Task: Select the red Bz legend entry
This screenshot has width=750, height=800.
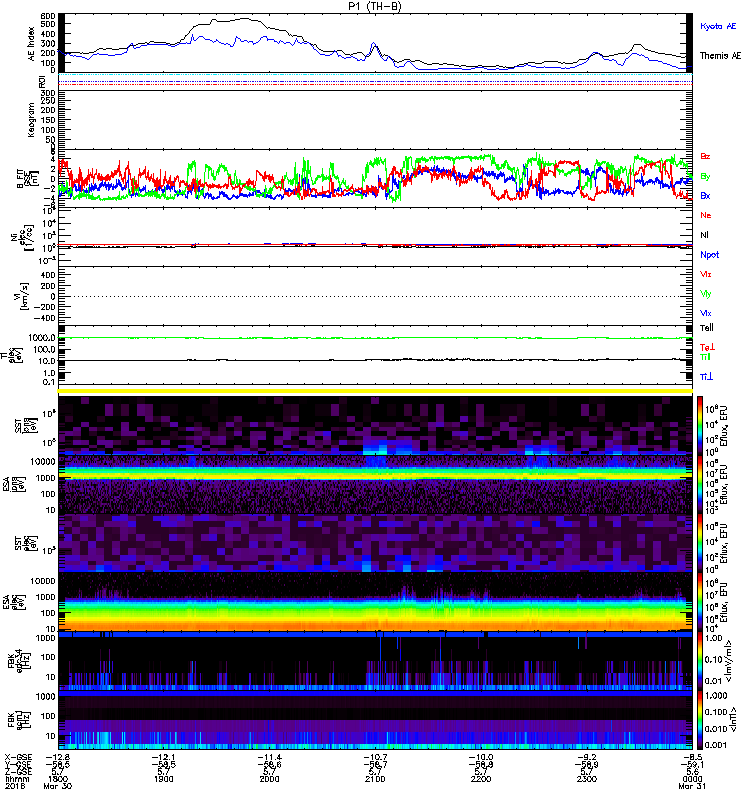Action: click(x=705, y=156)
